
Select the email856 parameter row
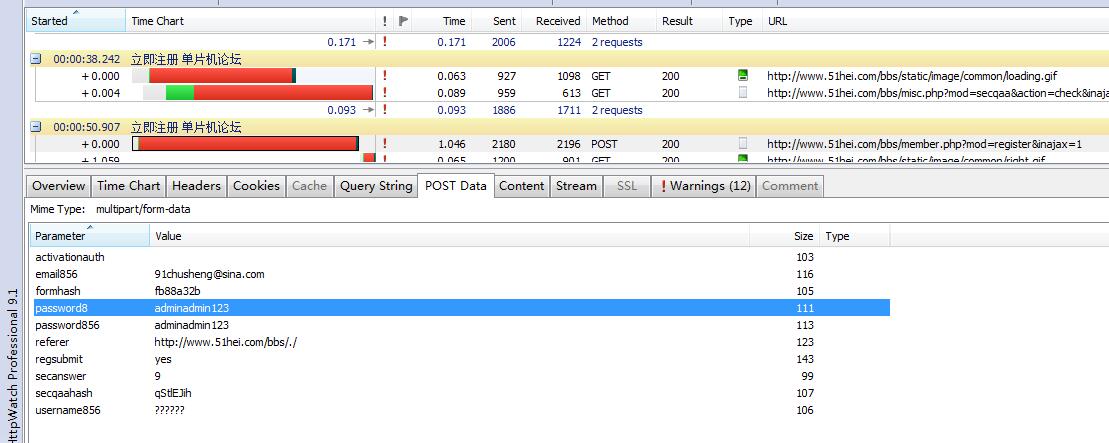point(56,274)
